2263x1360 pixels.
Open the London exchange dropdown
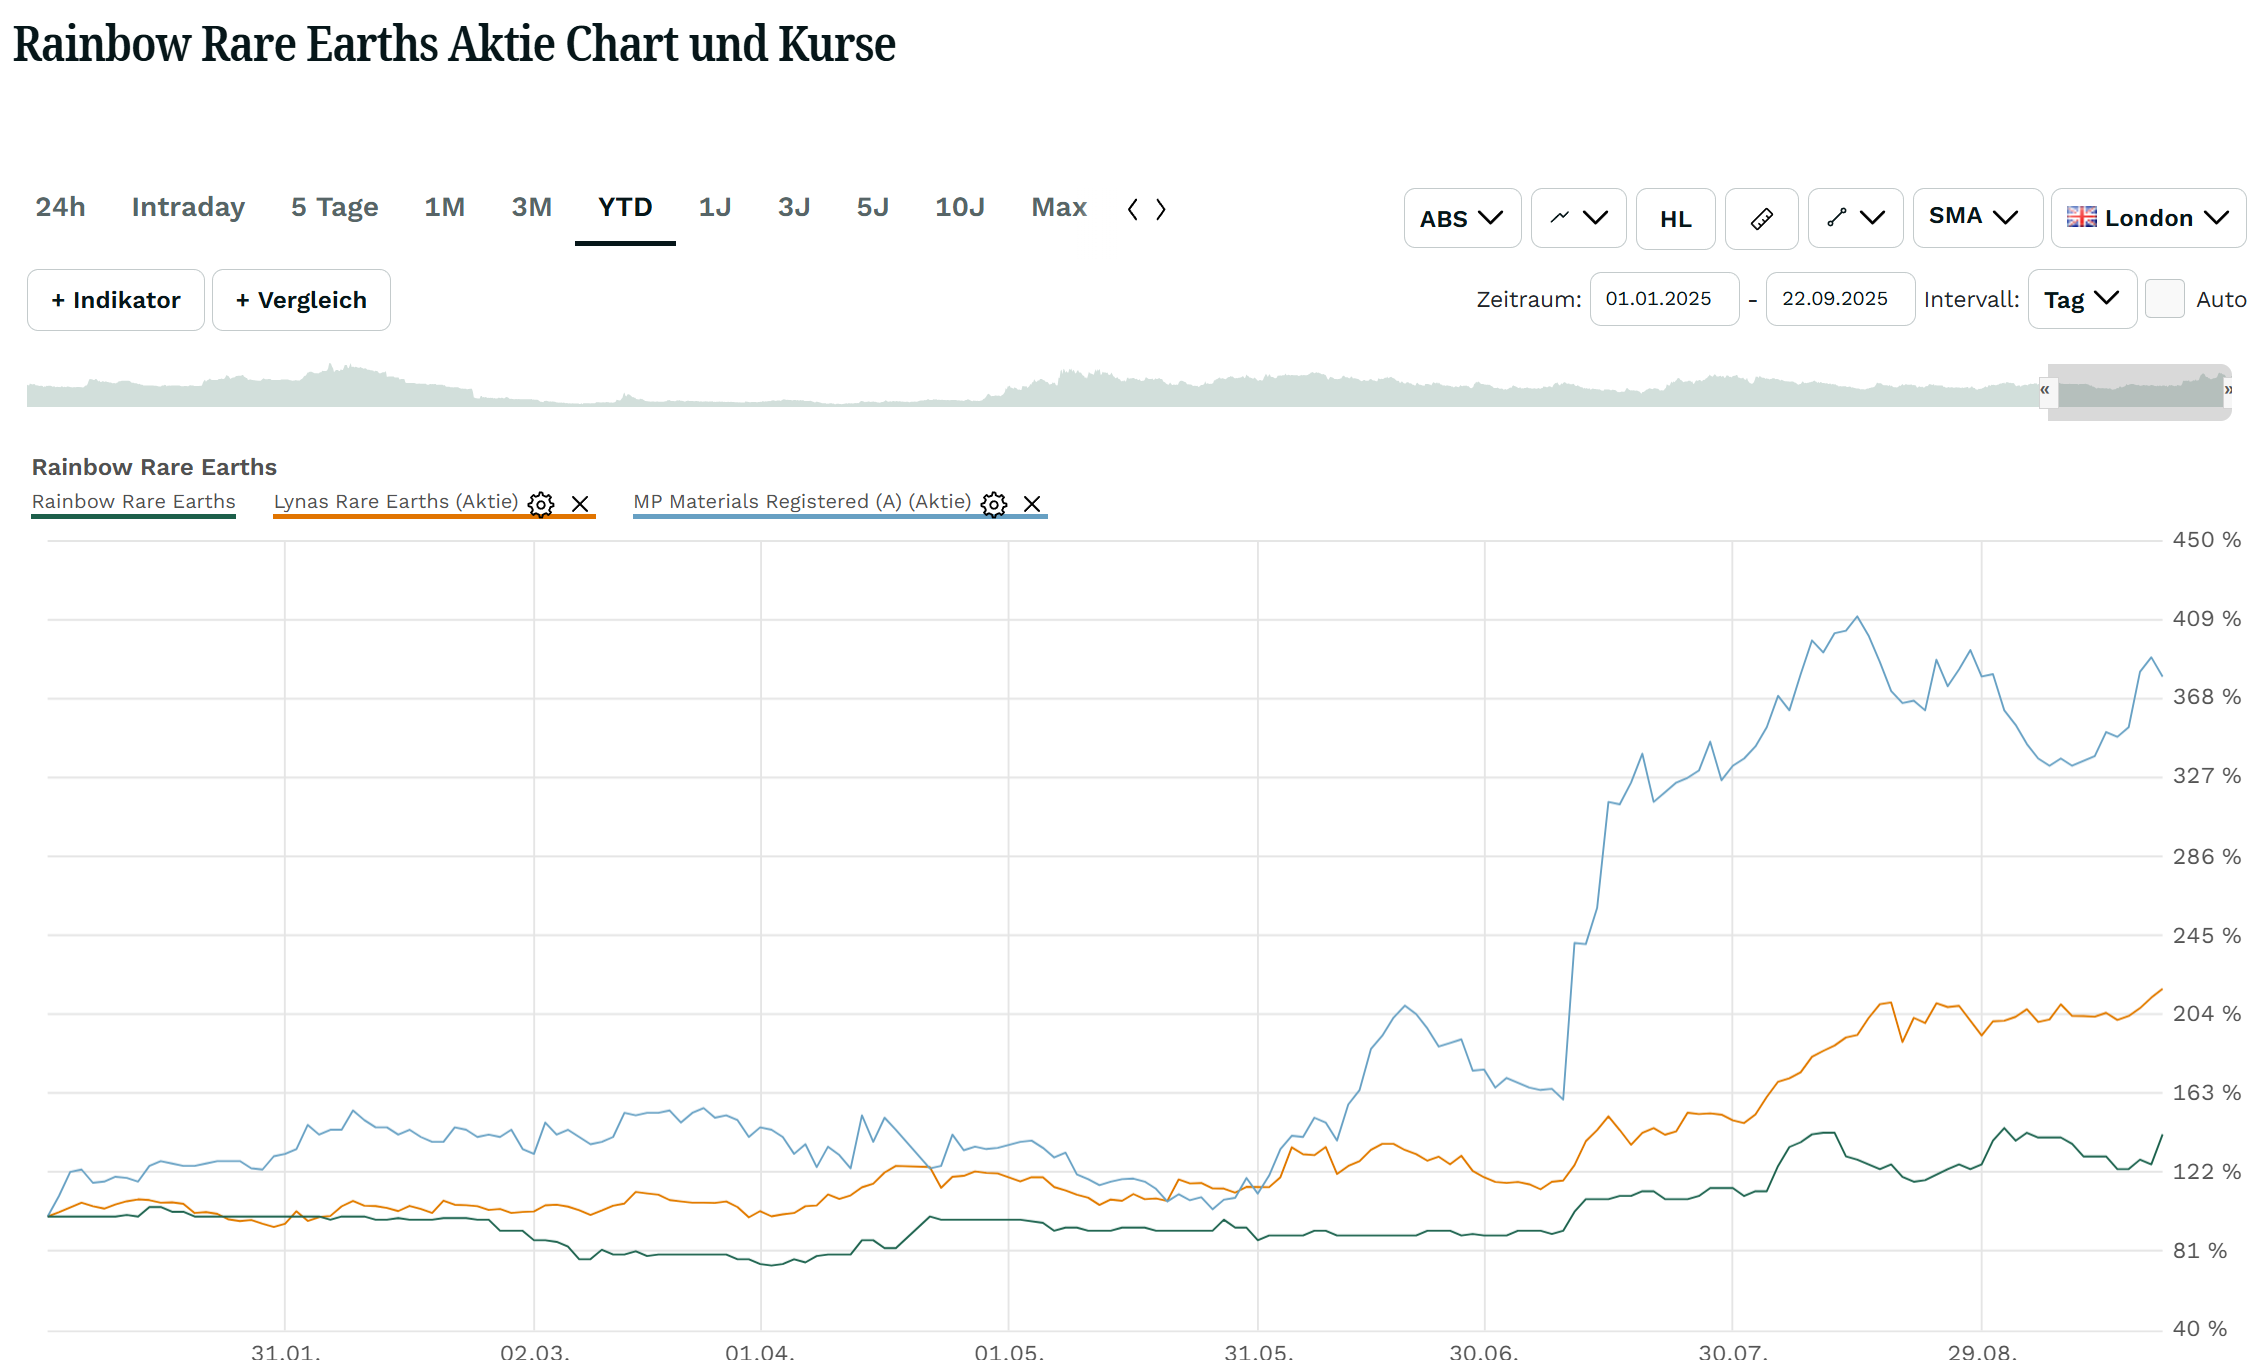pos(2148,218)
